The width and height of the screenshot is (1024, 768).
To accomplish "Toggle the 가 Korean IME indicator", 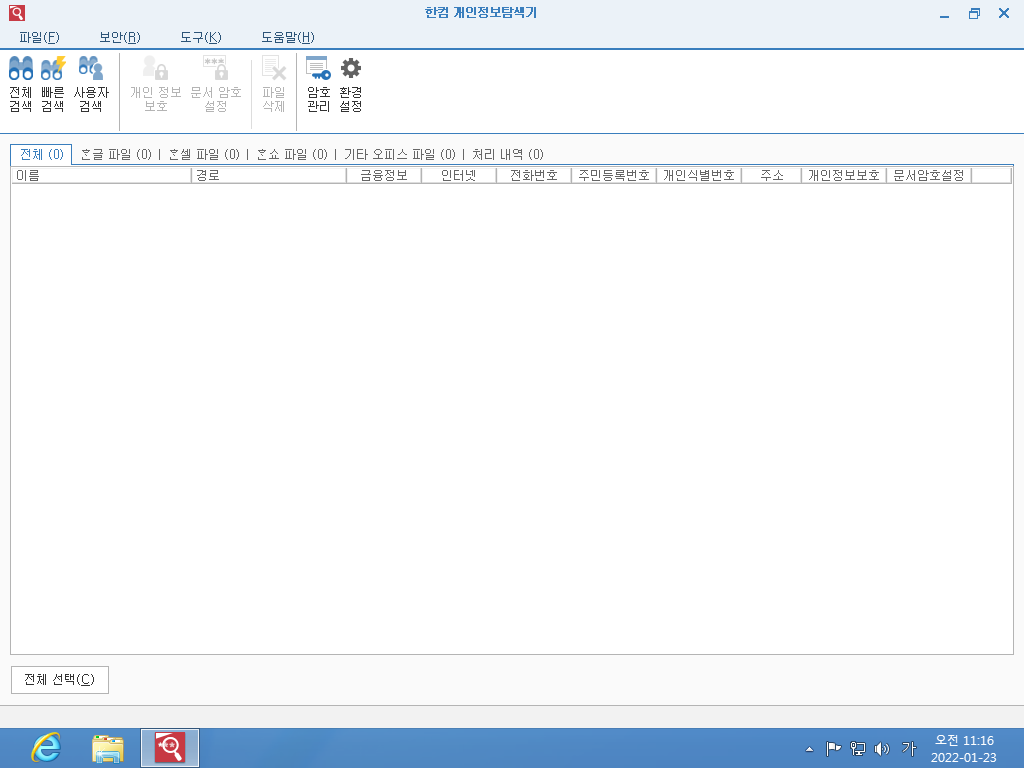I will pyautogui.click(x=908, y=749).
